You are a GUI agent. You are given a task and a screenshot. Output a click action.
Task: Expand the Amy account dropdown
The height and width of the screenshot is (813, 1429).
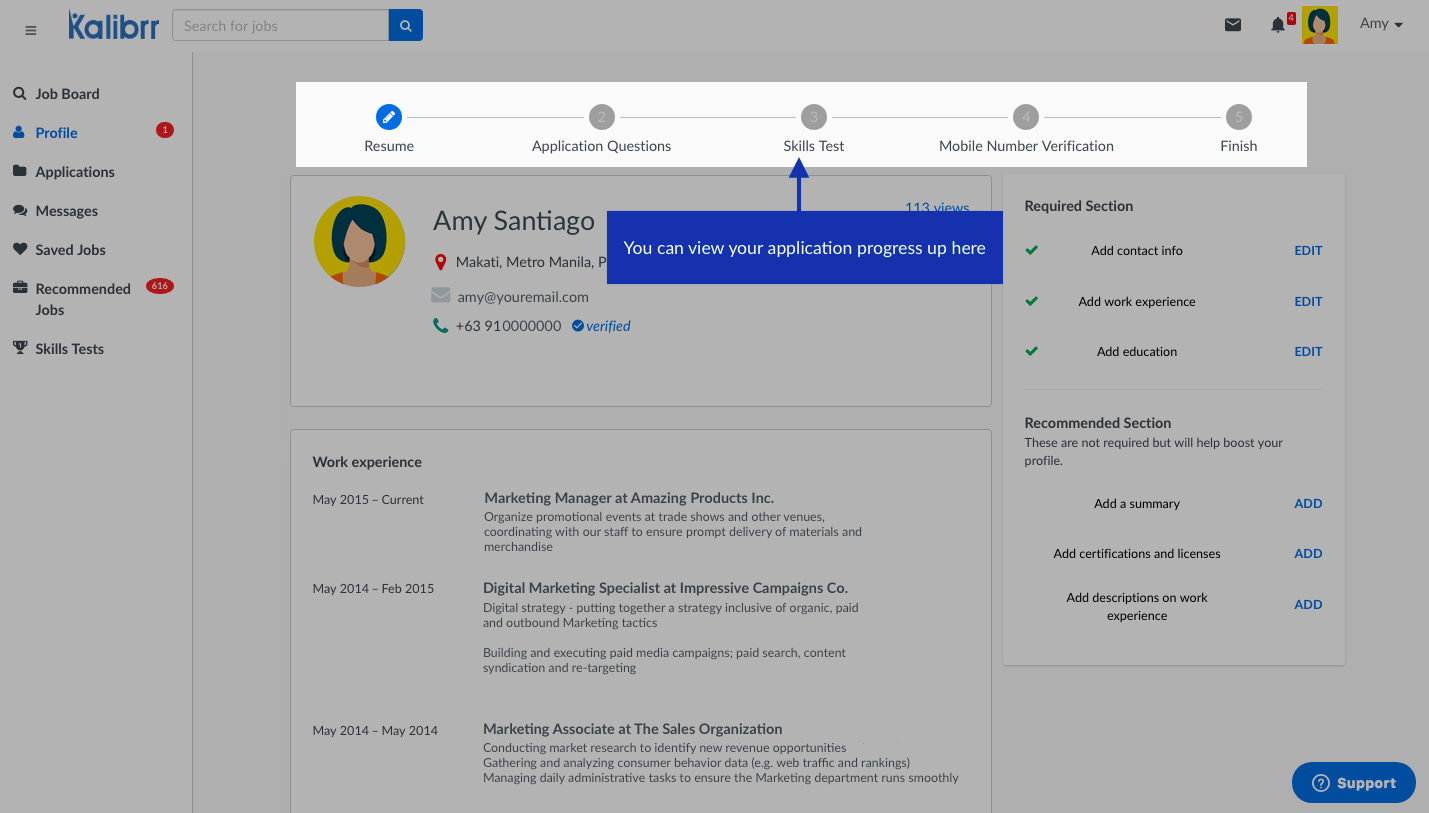(x=1381, y=24)
